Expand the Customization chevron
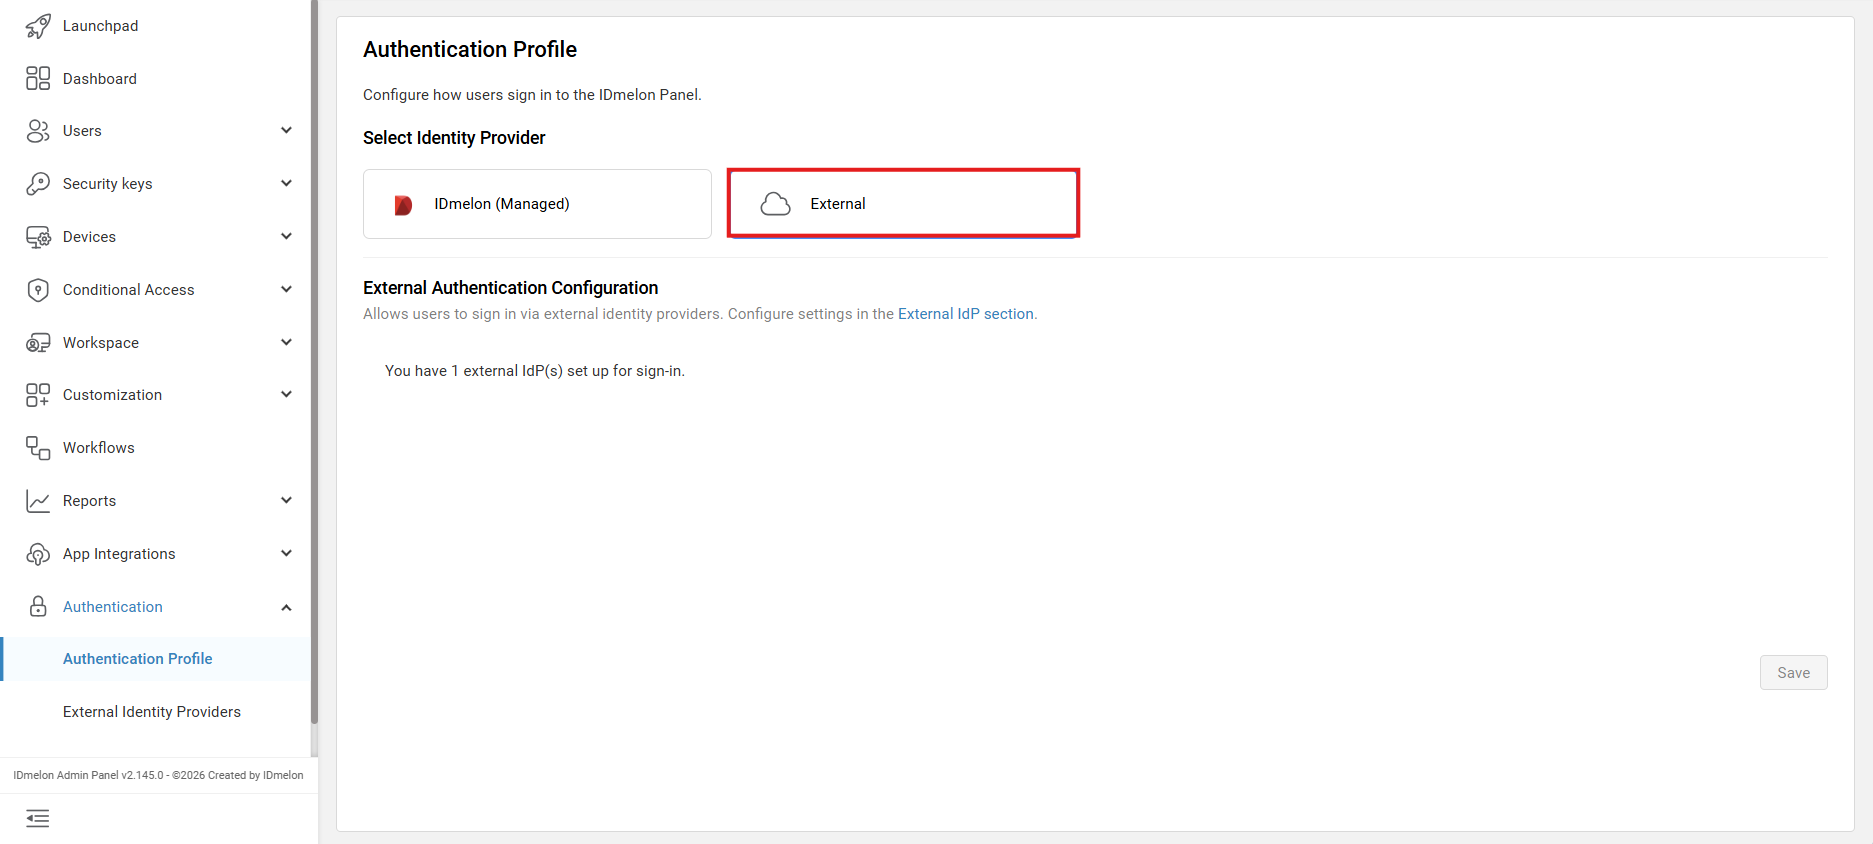Image resolution: width=1873 pixels, height=844 pixels. 286,395
